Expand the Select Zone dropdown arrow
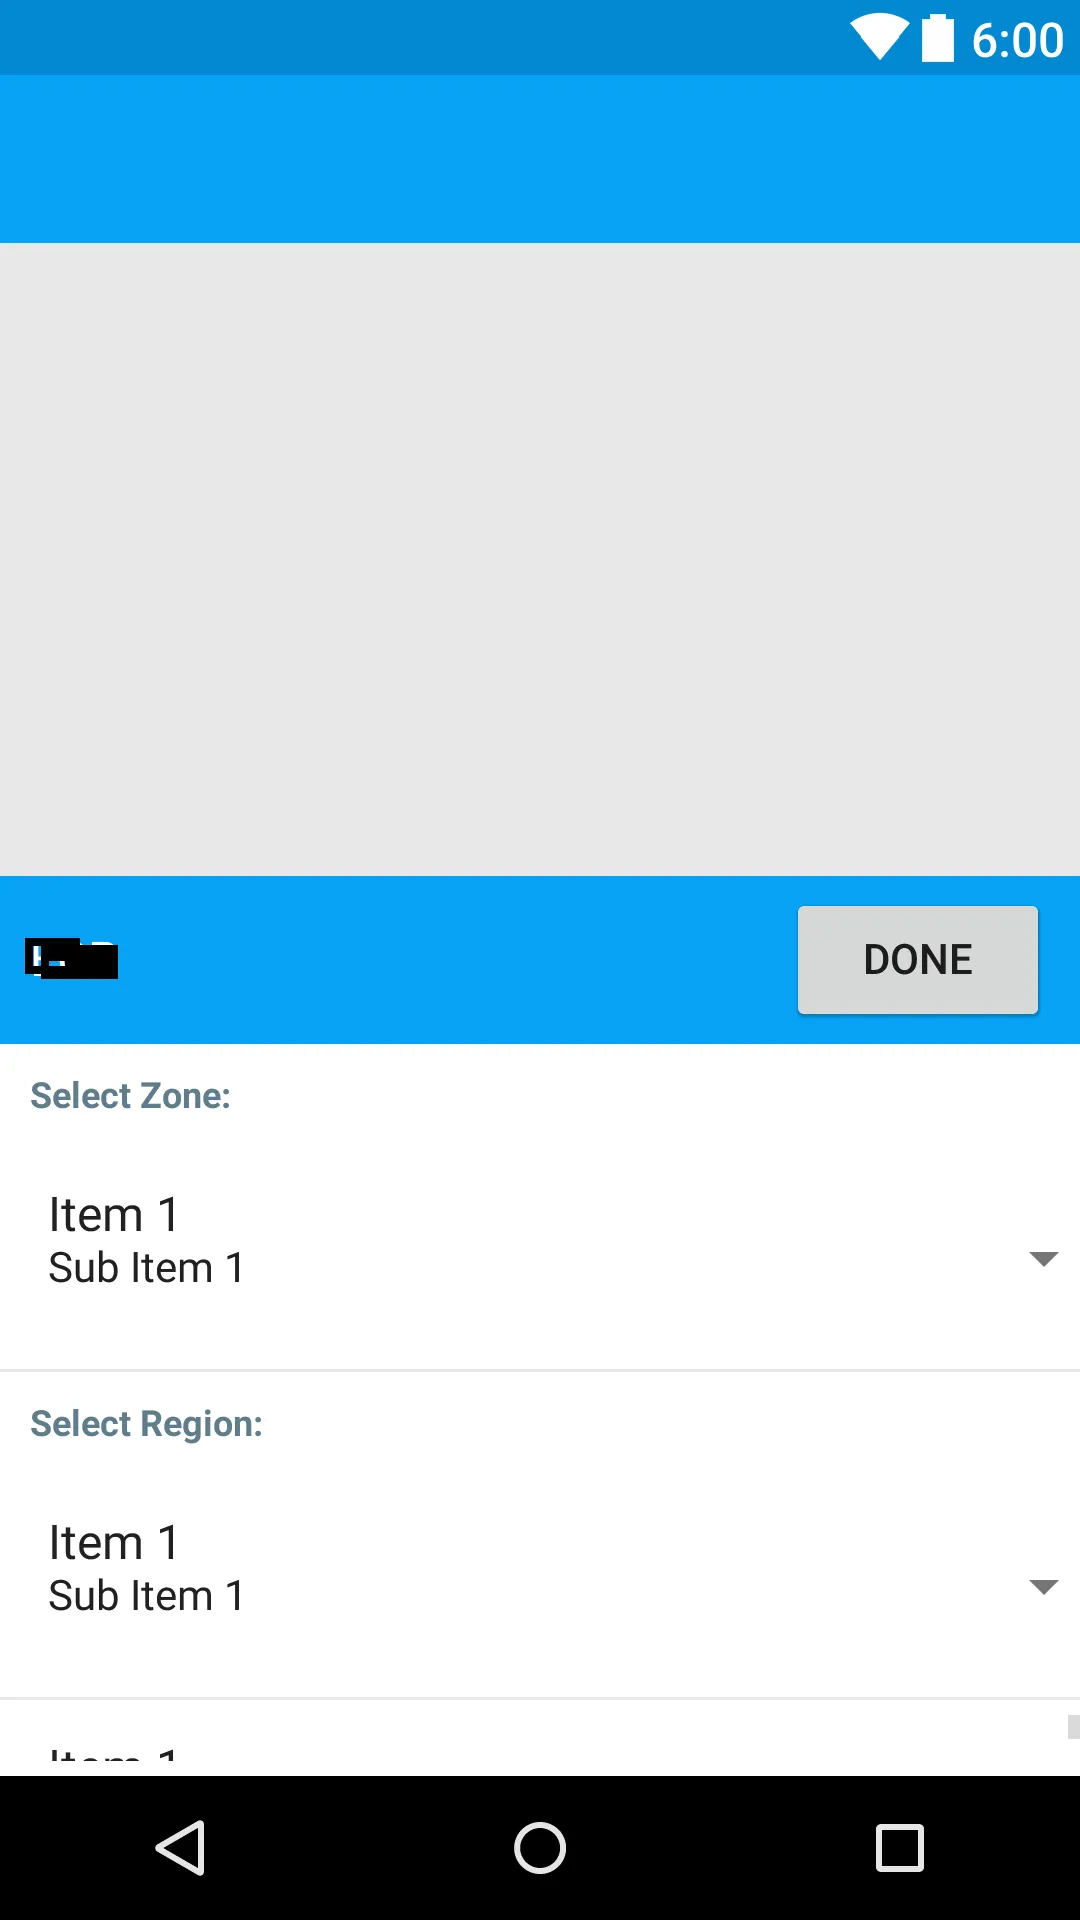 (x=1043, y=1259)
